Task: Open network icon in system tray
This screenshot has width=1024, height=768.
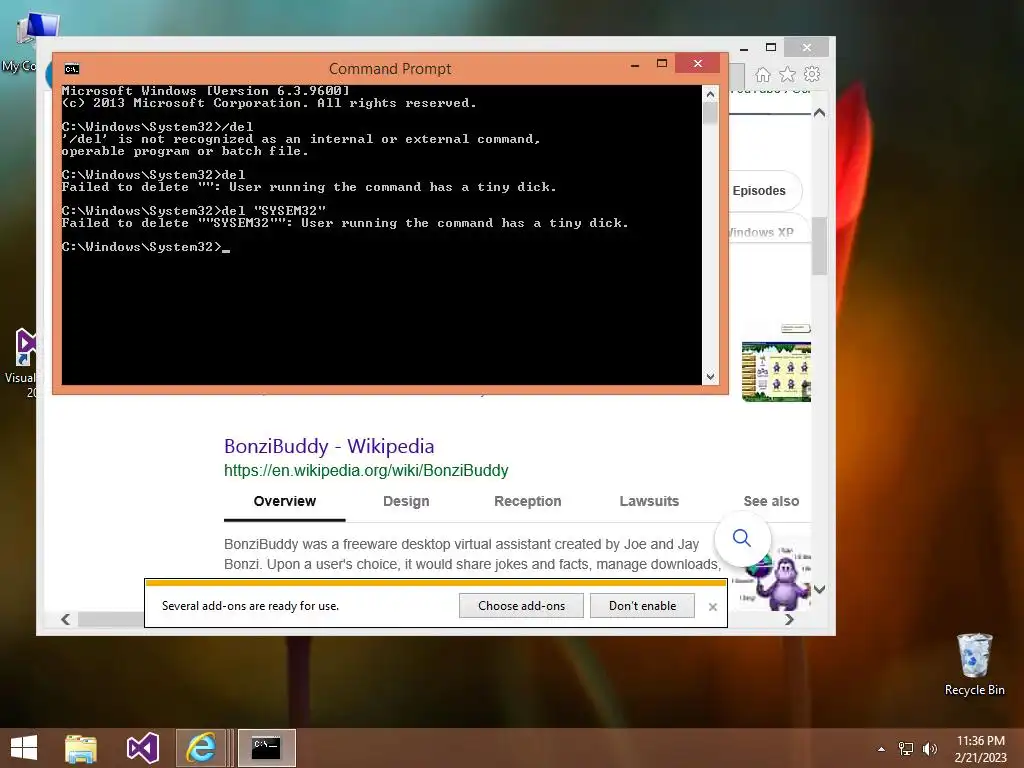Action: [x=906, y=749]
